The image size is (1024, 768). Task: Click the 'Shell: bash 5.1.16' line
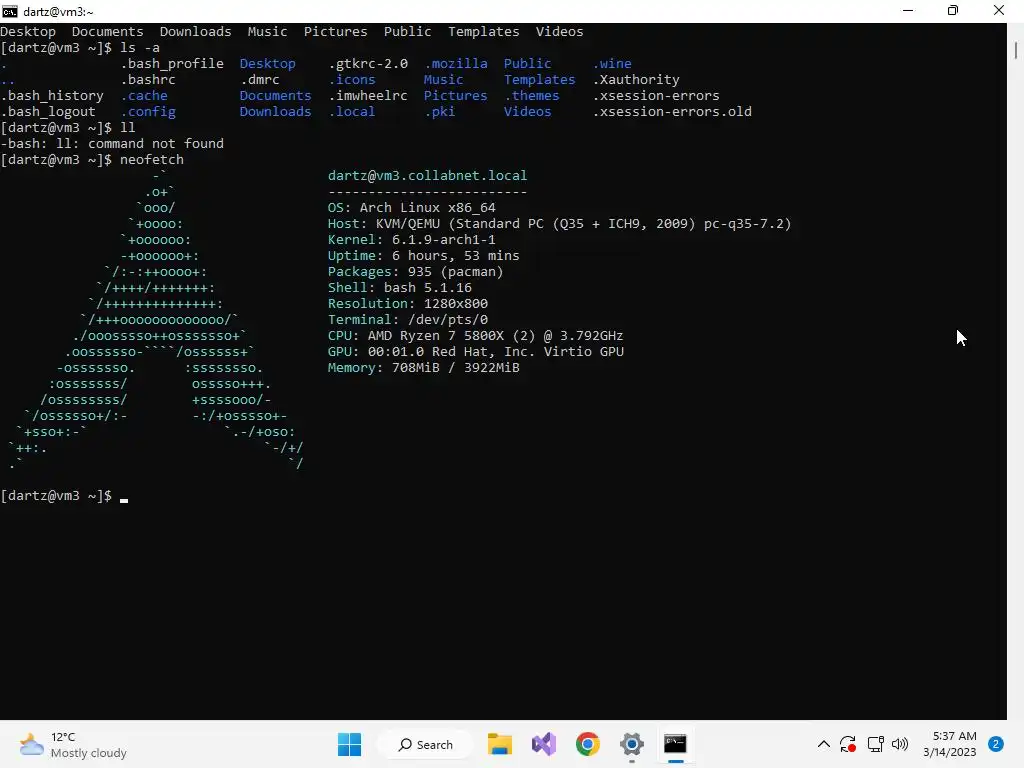pyautogui.click(x=400, y=287)
